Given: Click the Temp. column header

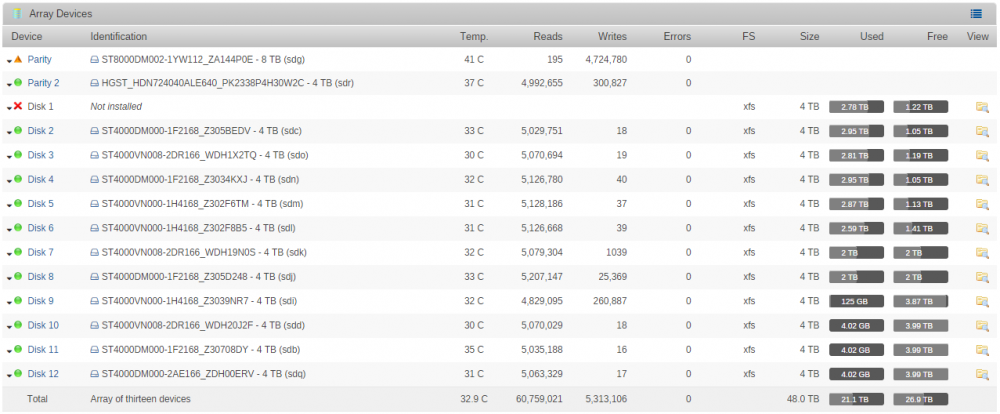Looking at the screenshot, I should (x=474, y=36).
